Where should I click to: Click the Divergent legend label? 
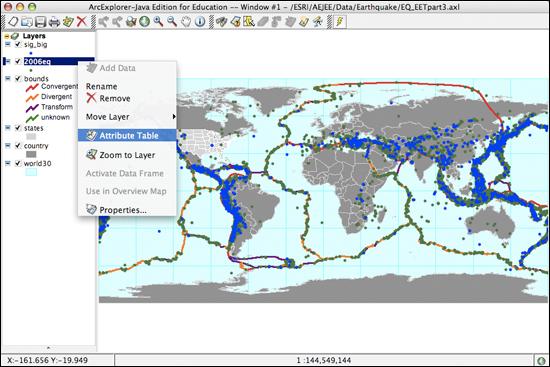point(56,96)
